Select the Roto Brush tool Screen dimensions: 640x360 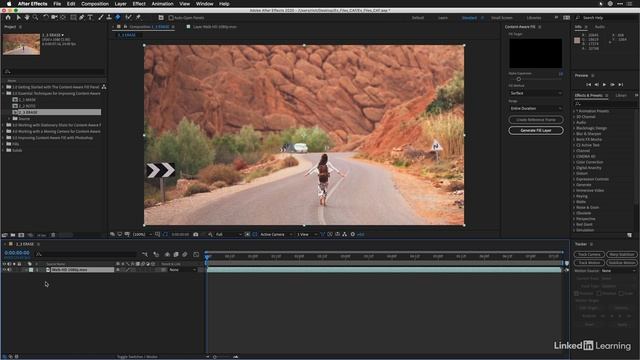pyautogui.click(x=129, y=18)
